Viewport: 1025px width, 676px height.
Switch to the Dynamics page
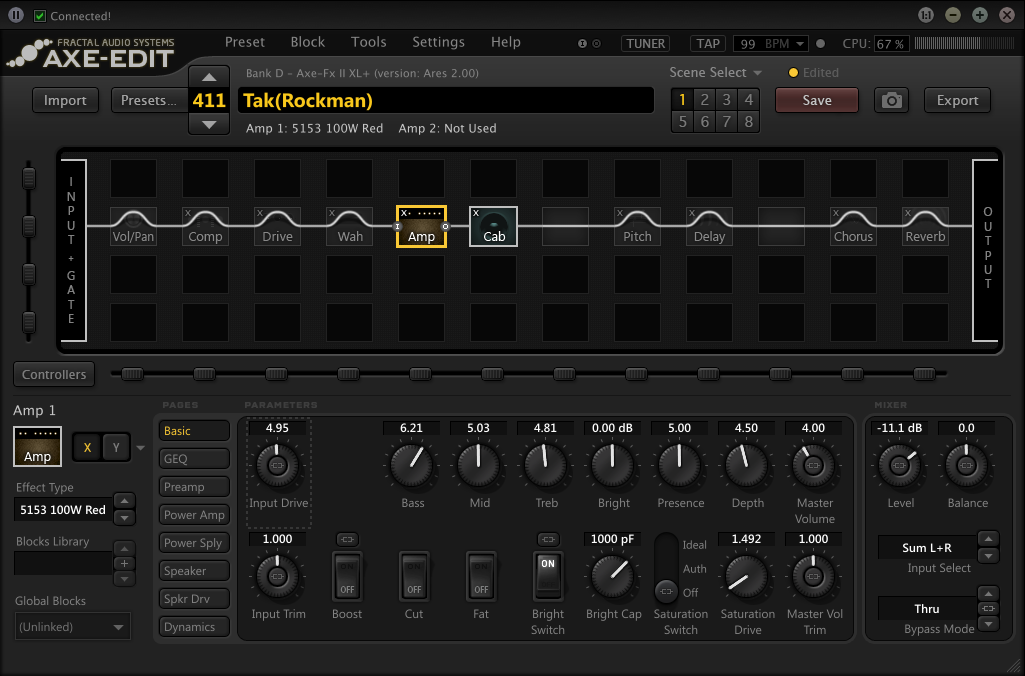click(x=194, y=626)
